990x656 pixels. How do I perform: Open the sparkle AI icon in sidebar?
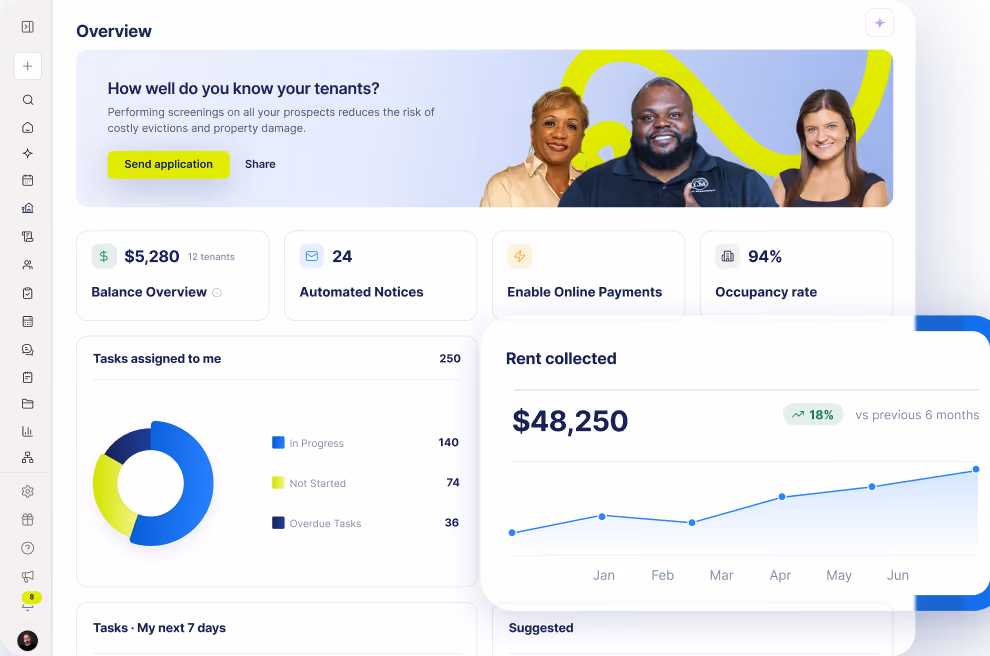tap(28, 153)
